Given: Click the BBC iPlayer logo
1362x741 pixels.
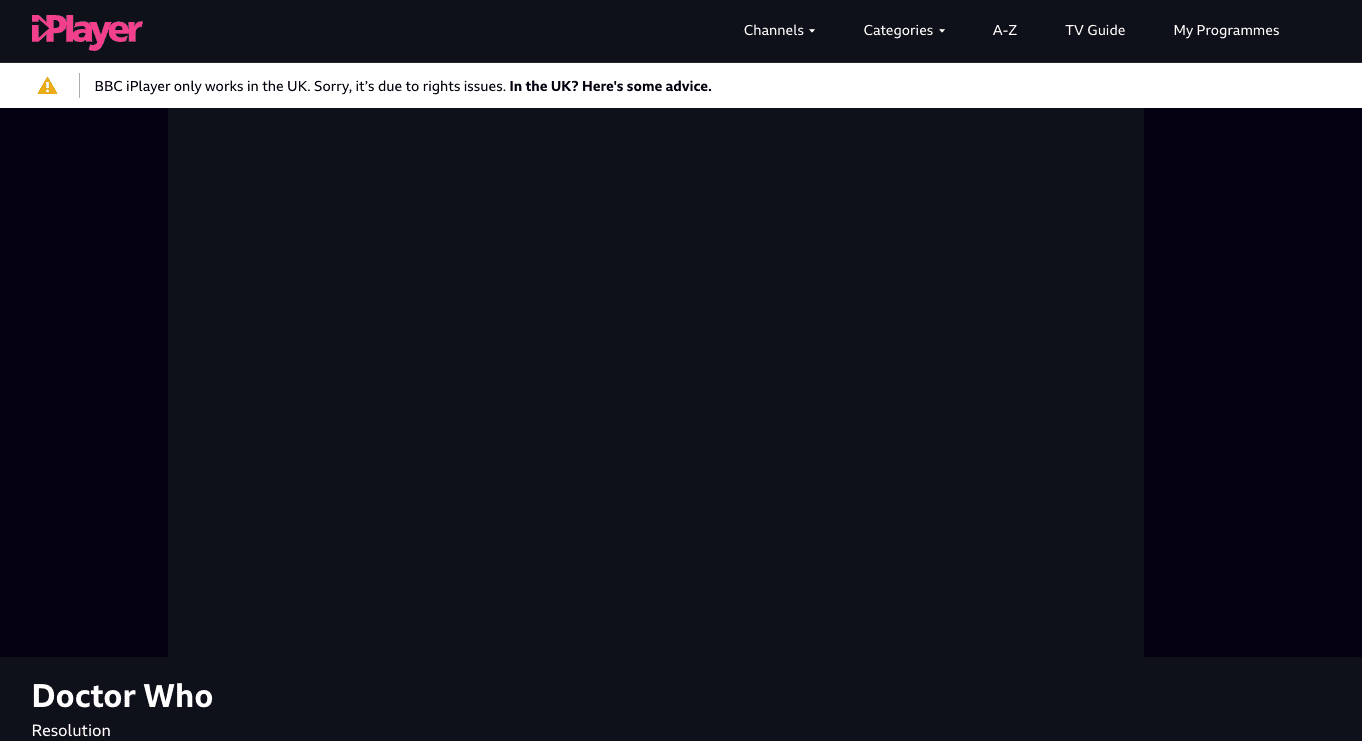Looking at the screenshot, I should (x=87, y=31).
